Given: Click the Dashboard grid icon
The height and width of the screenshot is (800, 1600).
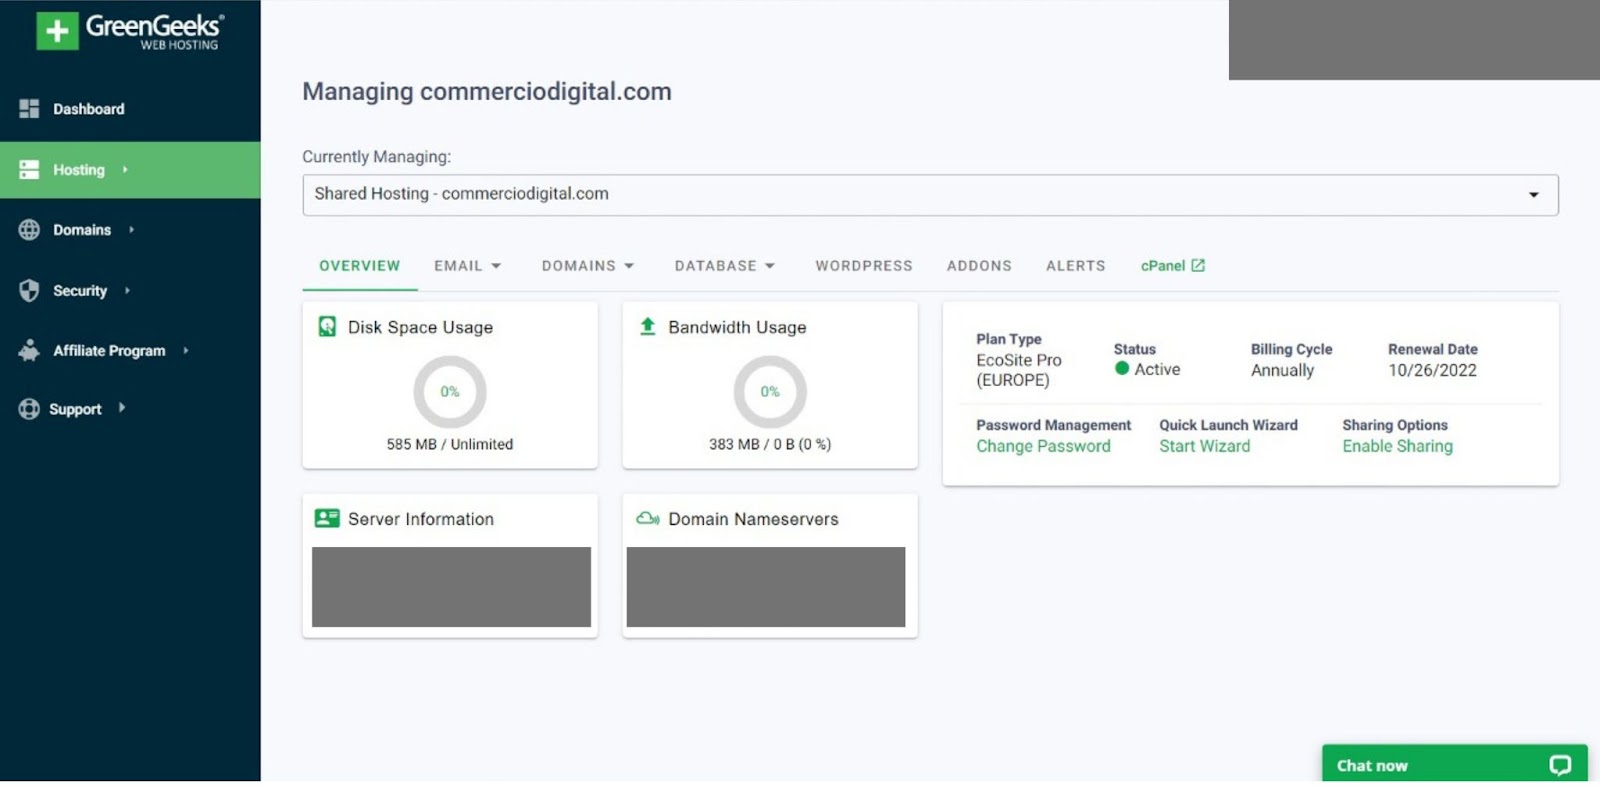Looking at the screenshot, I should tap(29, 108).
